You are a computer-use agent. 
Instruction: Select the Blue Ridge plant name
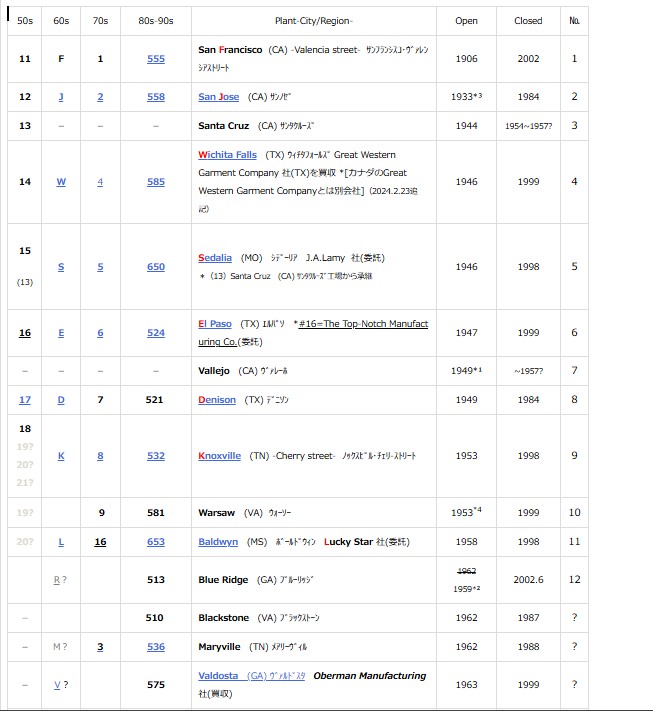pyautogui.click(x=223, y=580)
